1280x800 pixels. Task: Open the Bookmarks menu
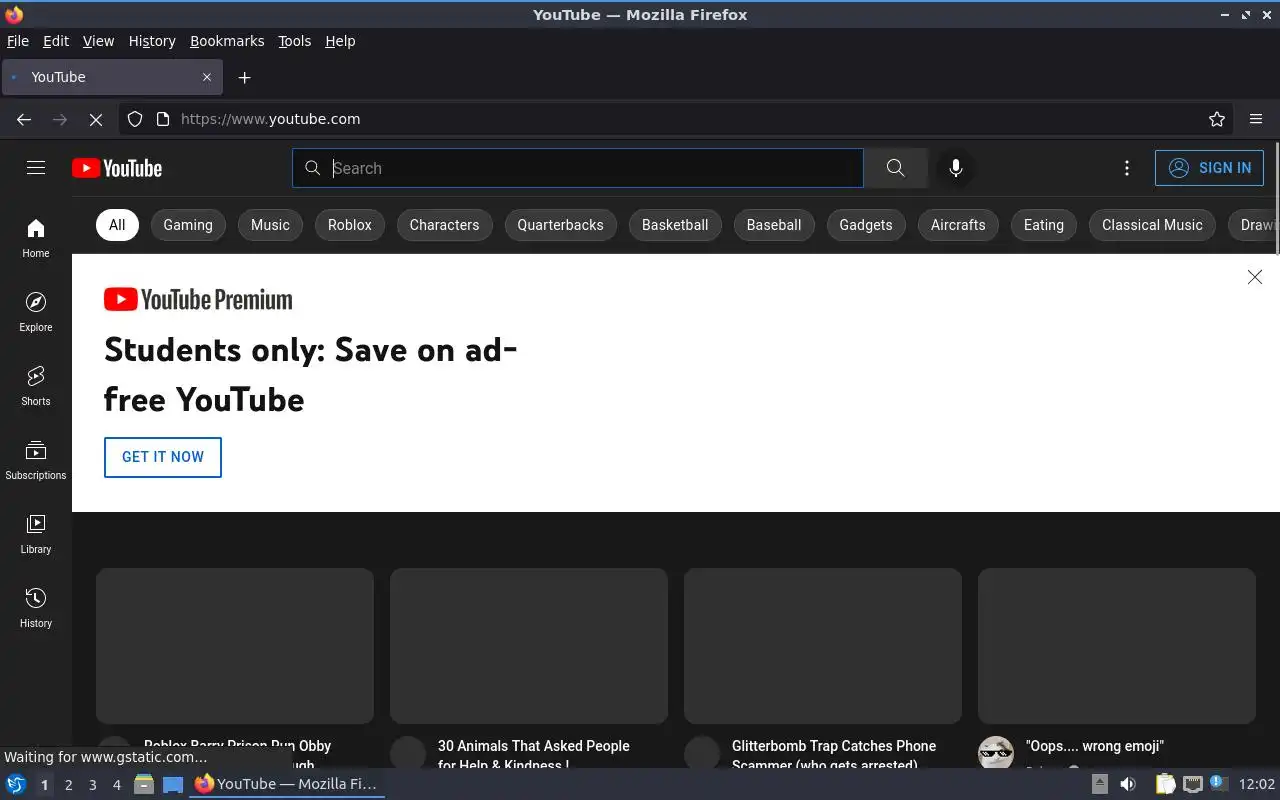click(x=227, y=41)
